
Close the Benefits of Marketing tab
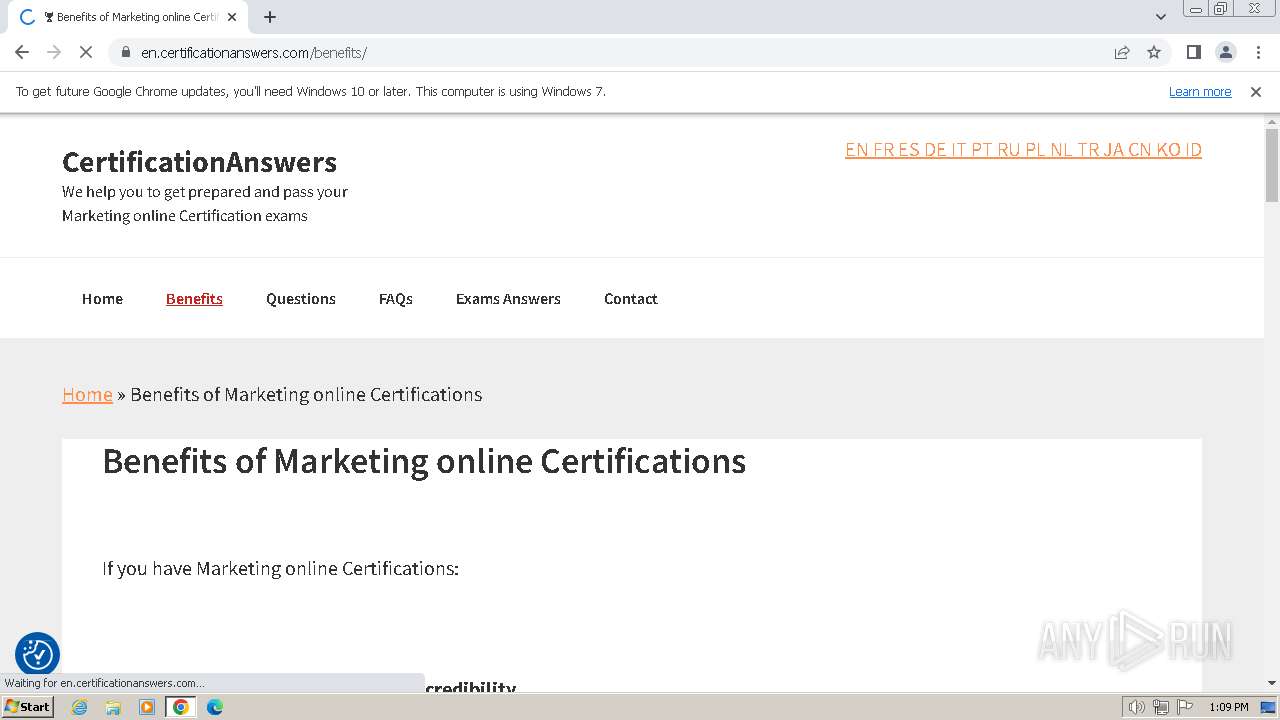tap(232, 17)
